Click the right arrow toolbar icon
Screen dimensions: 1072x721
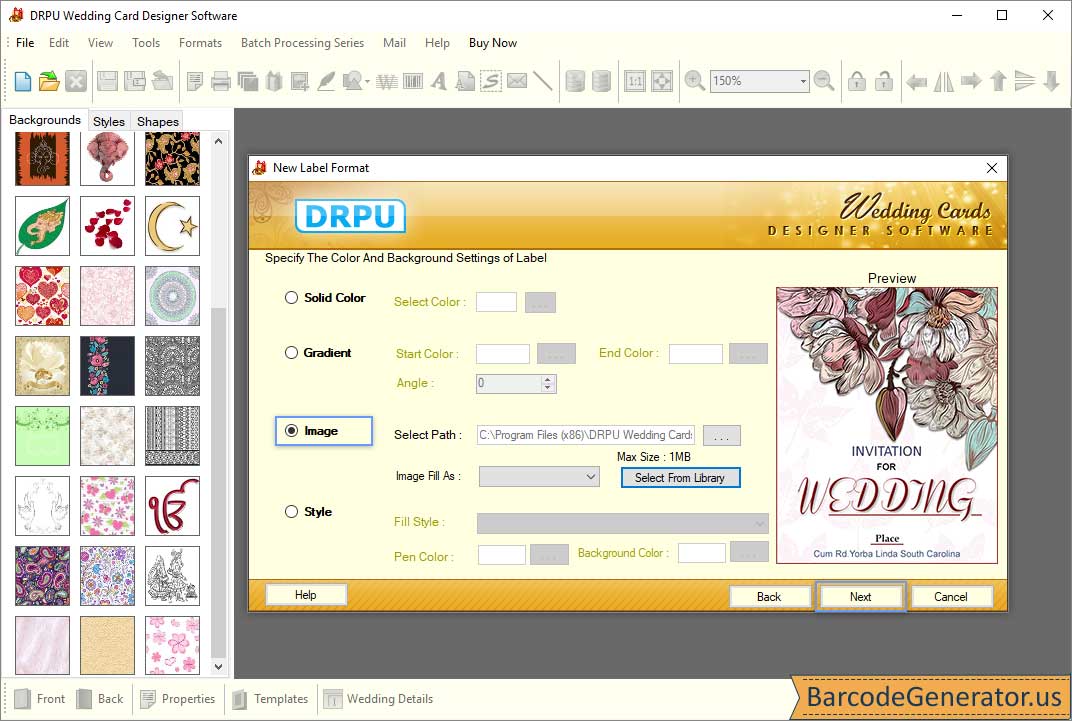(x=971, y=81)
